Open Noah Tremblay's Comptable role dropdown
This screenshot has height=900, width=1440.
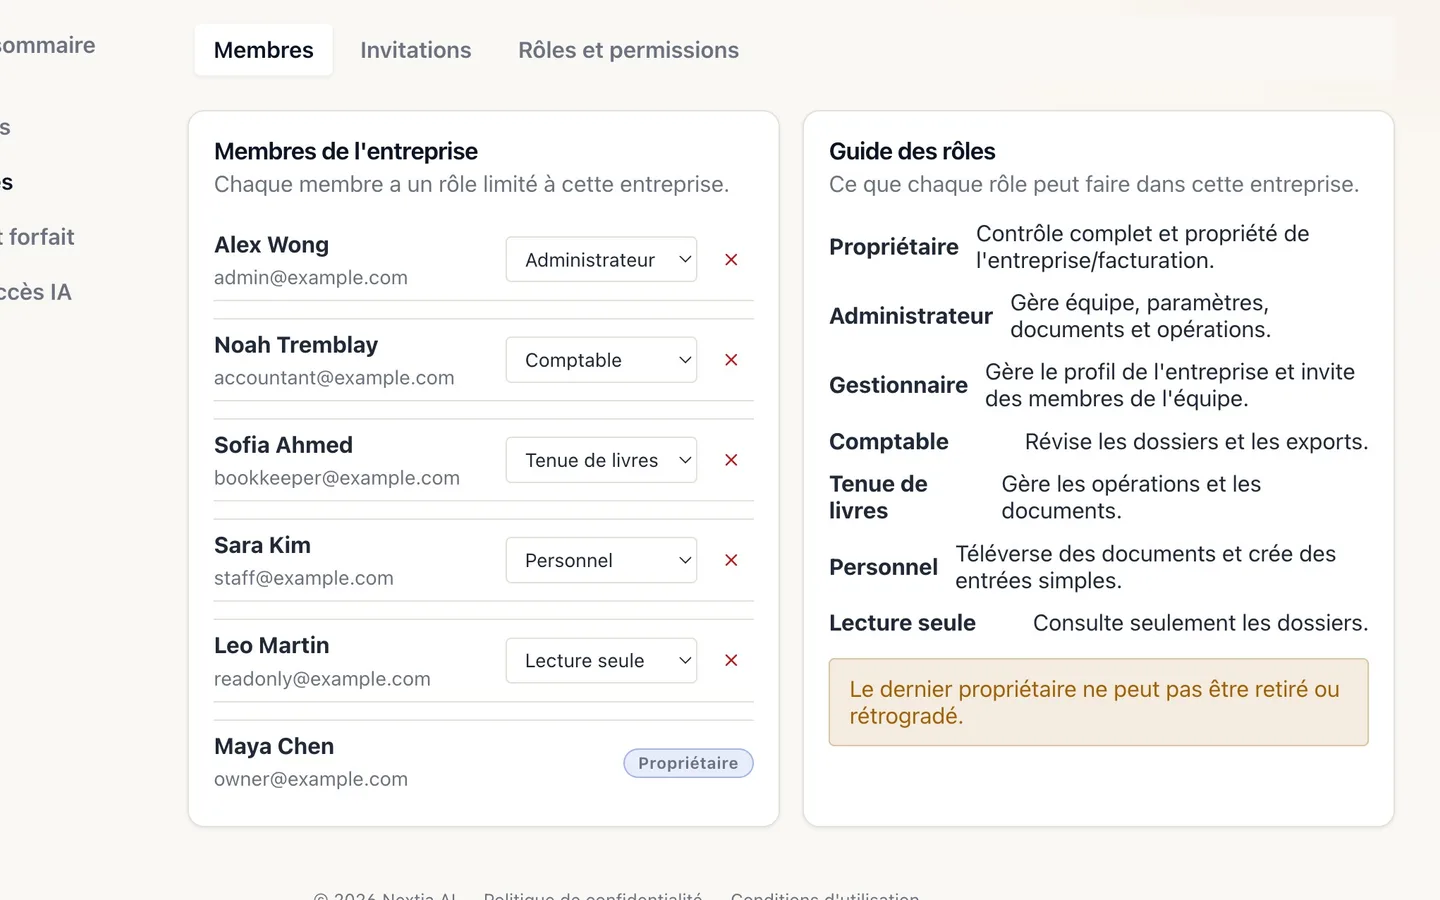point(601,360)
